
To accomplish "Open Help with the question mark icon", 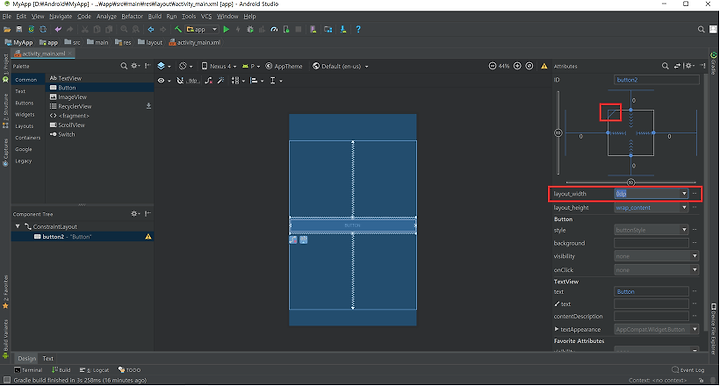I will [x=358, y=29].
